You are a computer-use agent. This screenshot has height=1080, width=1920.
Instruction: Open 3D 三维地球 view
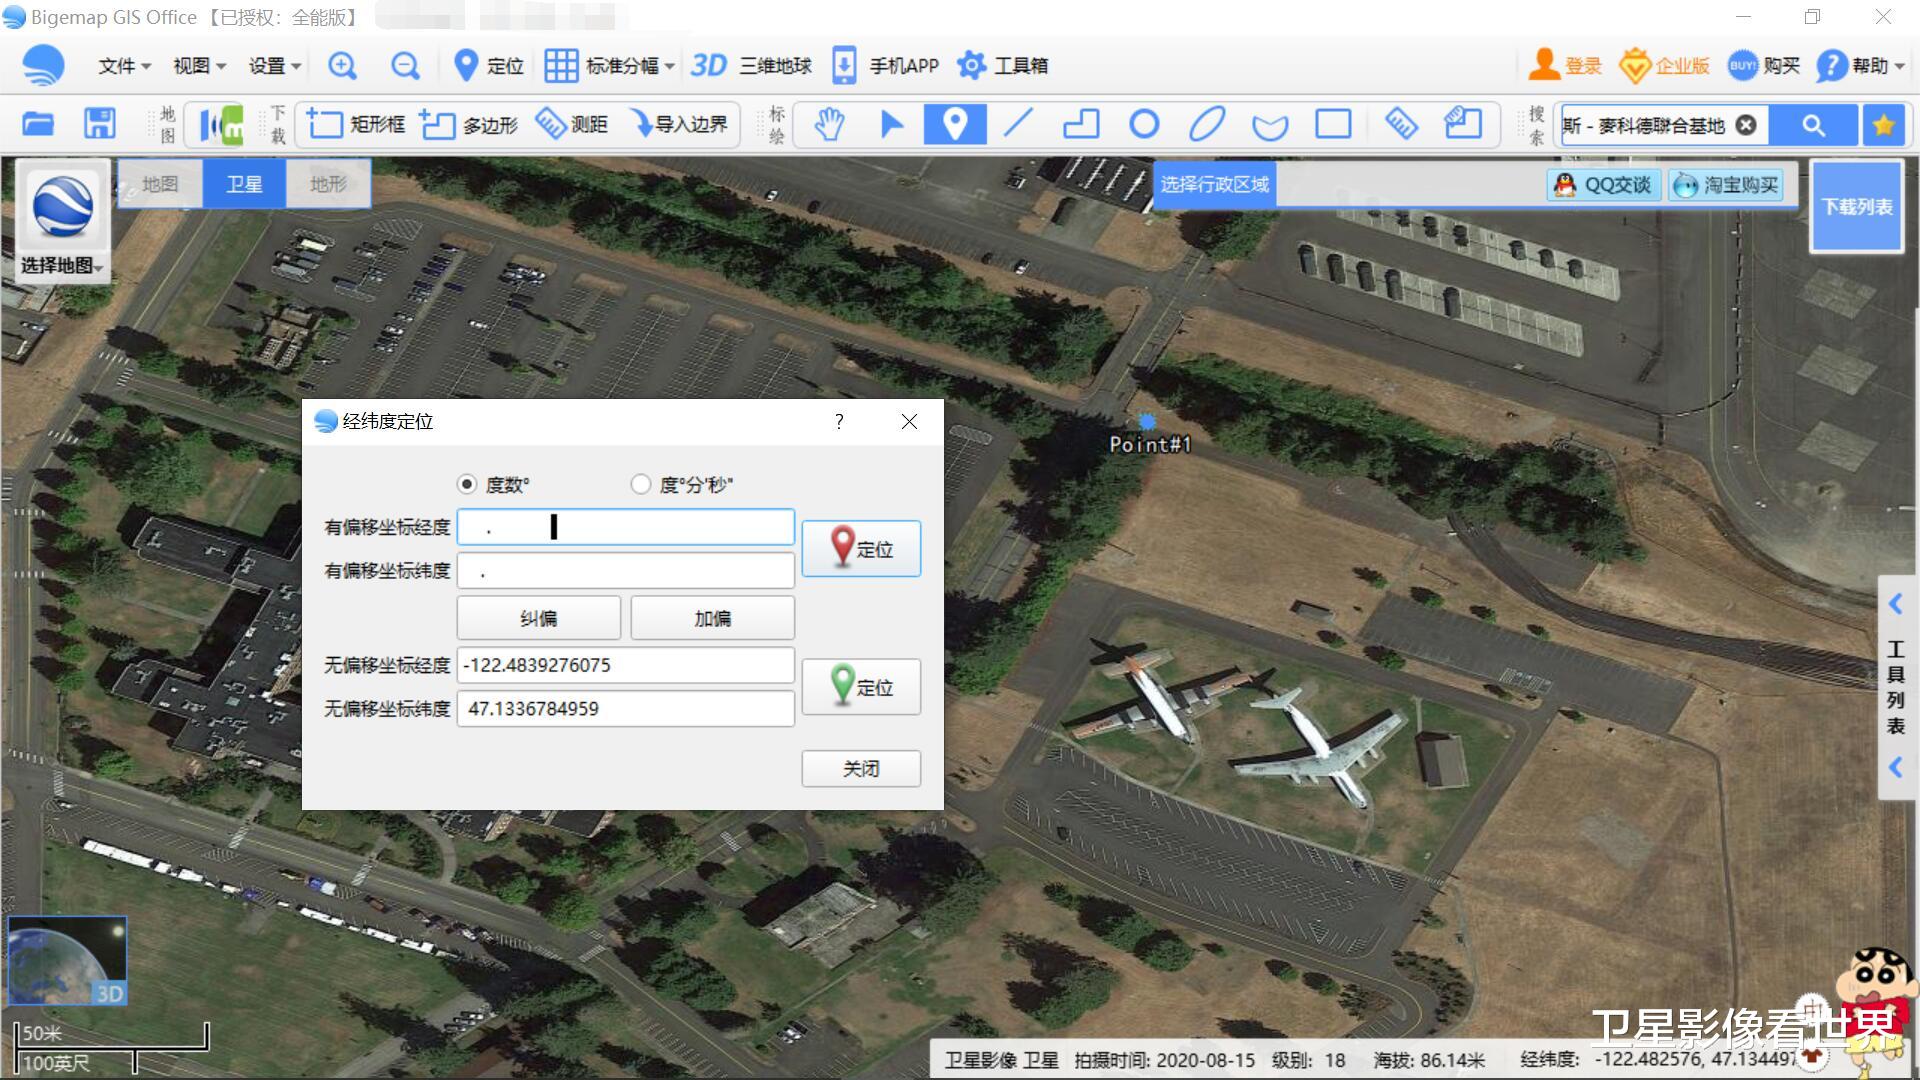(x=751, y=66)
